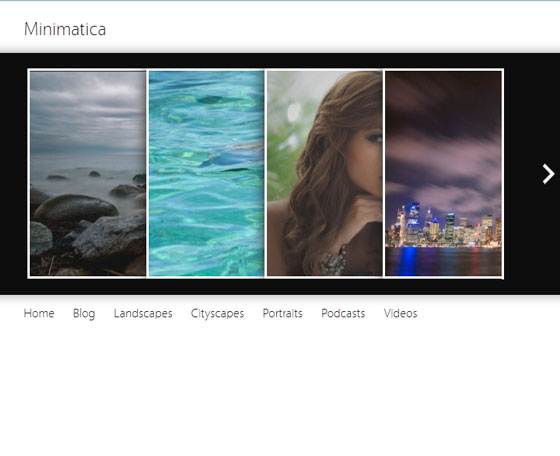This screenshot has width=560, height=456.
Task: Click the large dark boulder in the seashore photo
Action: (x=76, y=210)
